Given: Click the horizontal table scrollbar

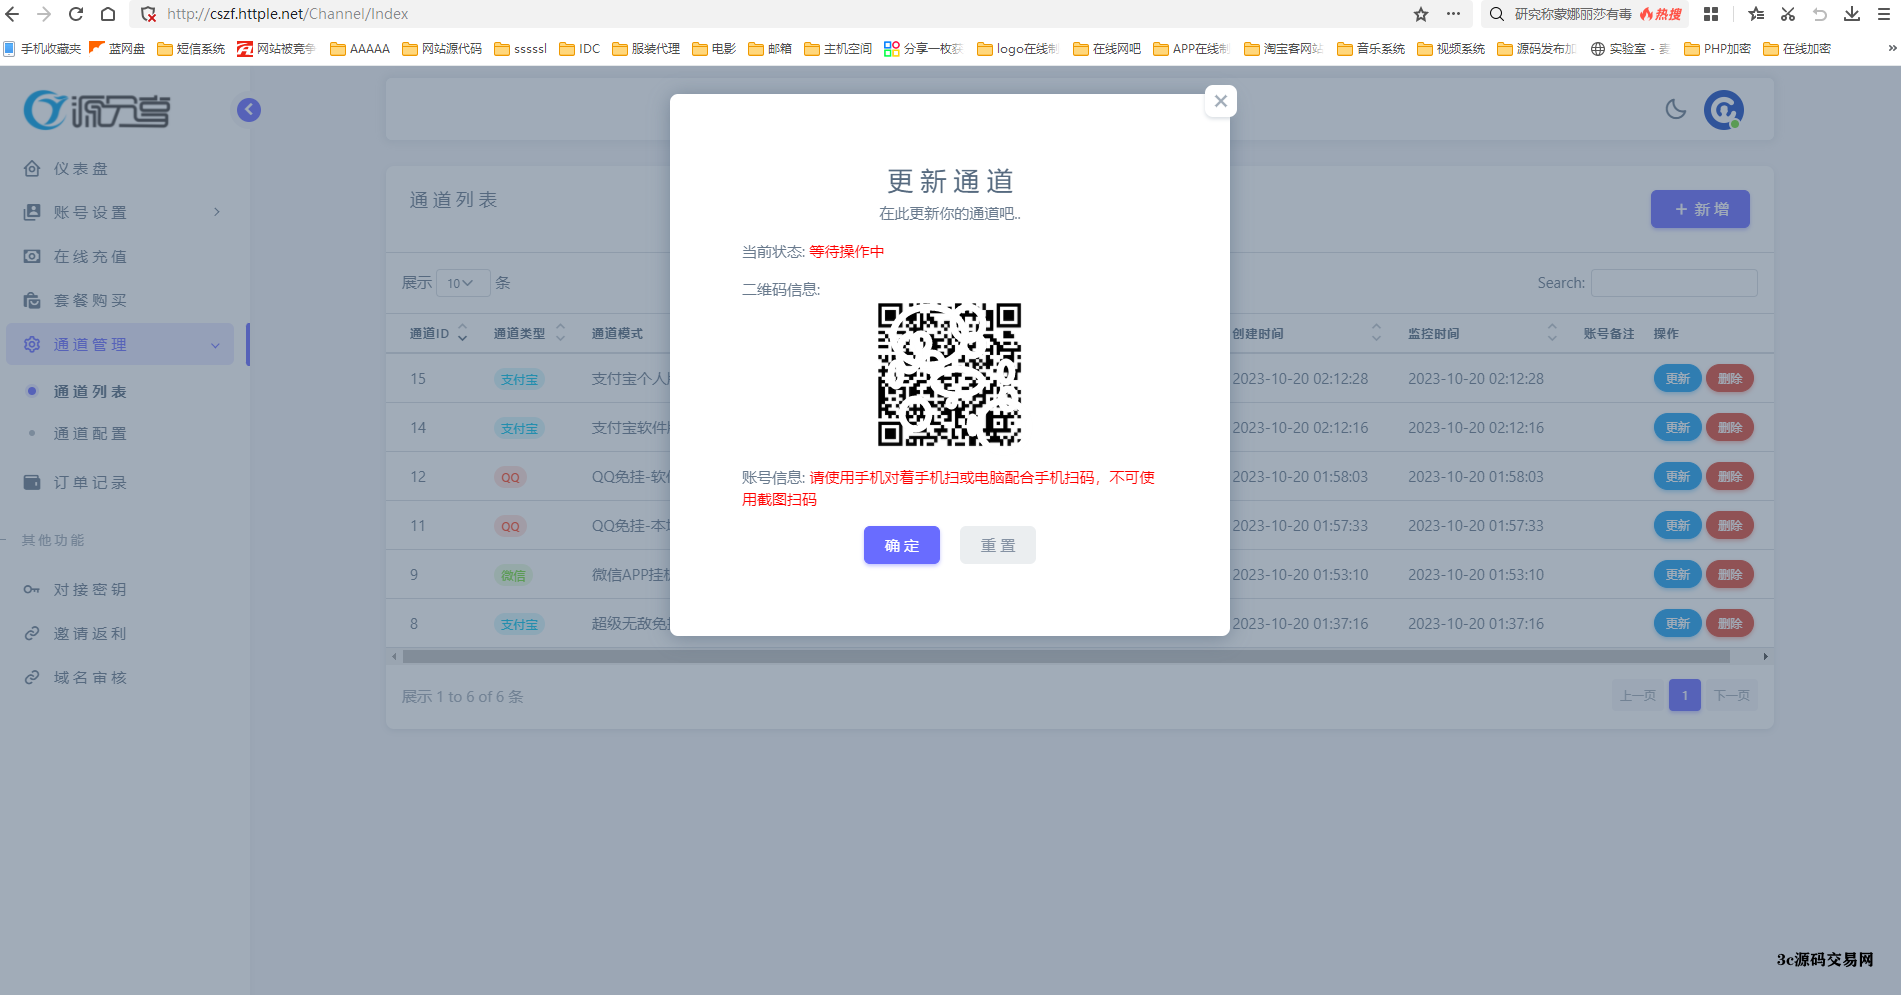Looking at the screenshot, I should coord(1066,657).
